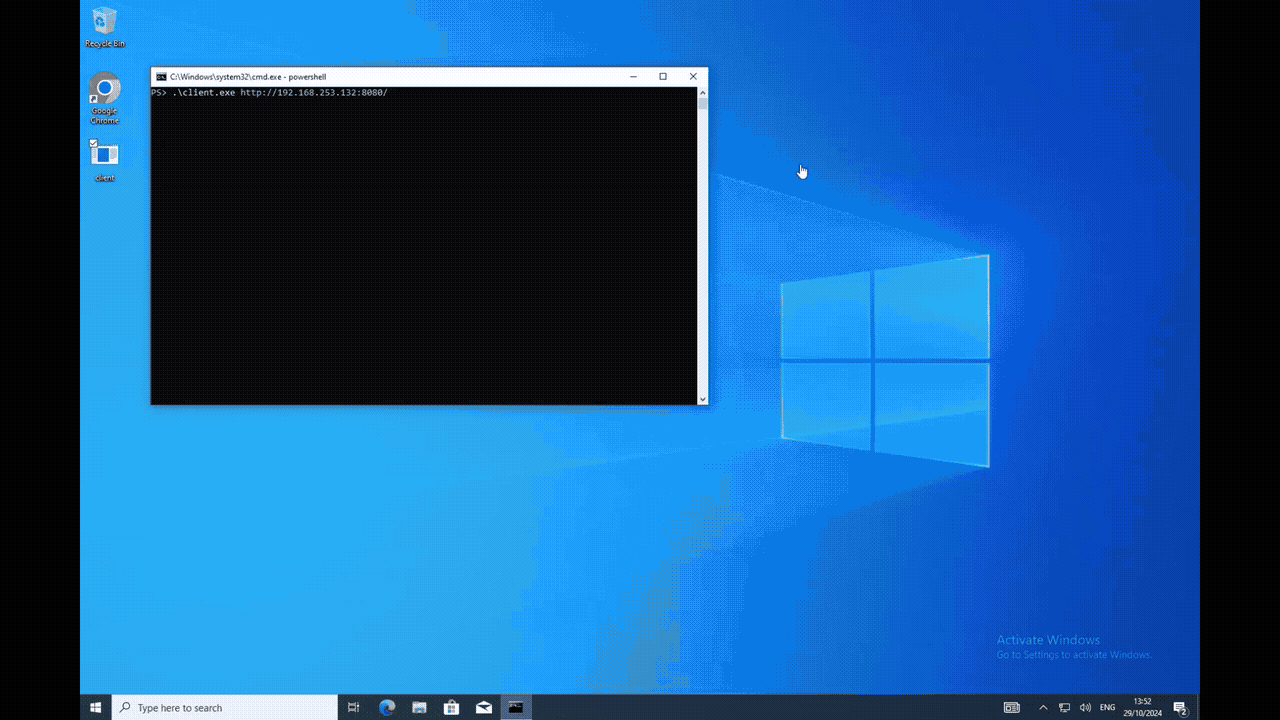The height and width of the screenshot is (720, 1280).
Task: Open the volume slider from speaker icon
Action: [x=1085, y=707]
